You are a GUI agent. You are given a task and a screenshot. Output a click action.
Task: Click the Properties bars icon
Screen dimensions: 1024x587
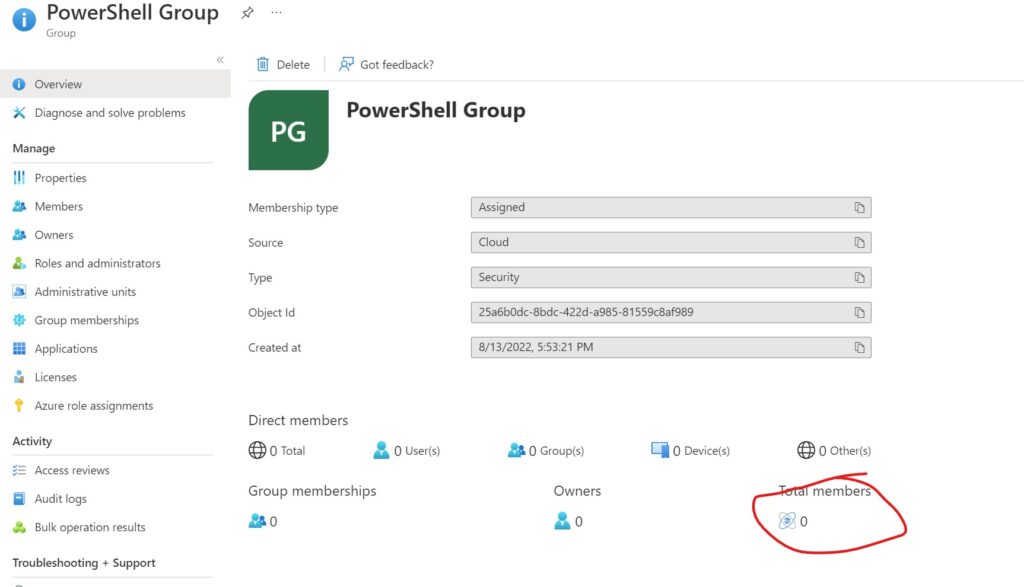click(x=19, y=178)
